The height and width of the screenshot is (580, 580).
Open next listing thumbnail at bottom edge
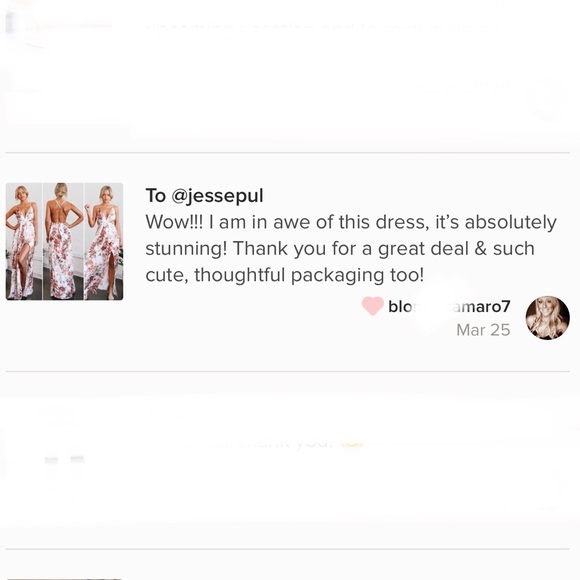pos(64,578)
